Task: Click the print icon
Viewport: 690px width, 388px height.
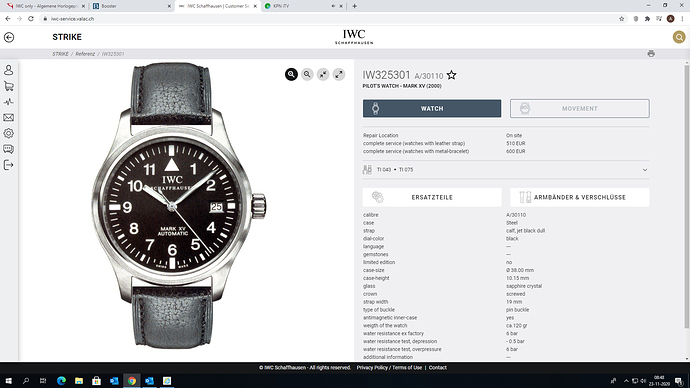Action: coord(651,54)
